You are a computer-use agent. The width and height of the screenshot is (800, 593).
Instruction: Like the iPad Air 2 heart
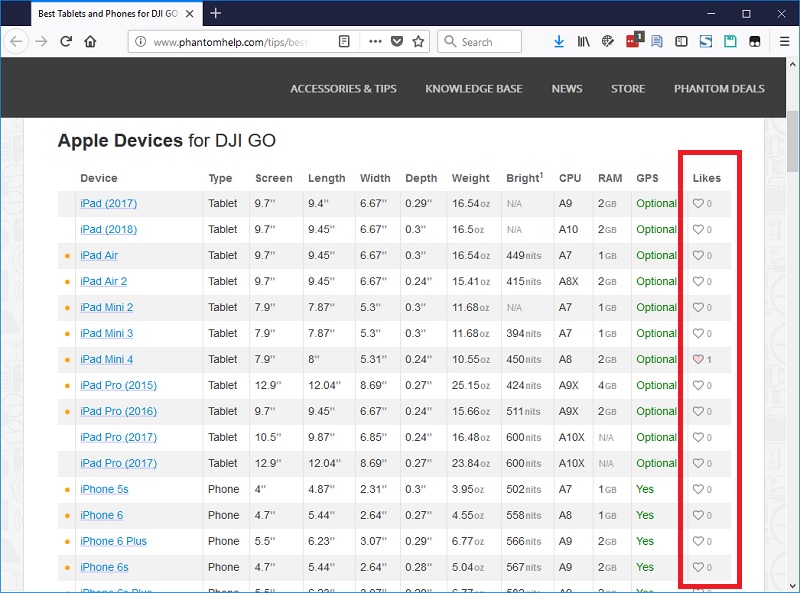click(x=698, y=281)
